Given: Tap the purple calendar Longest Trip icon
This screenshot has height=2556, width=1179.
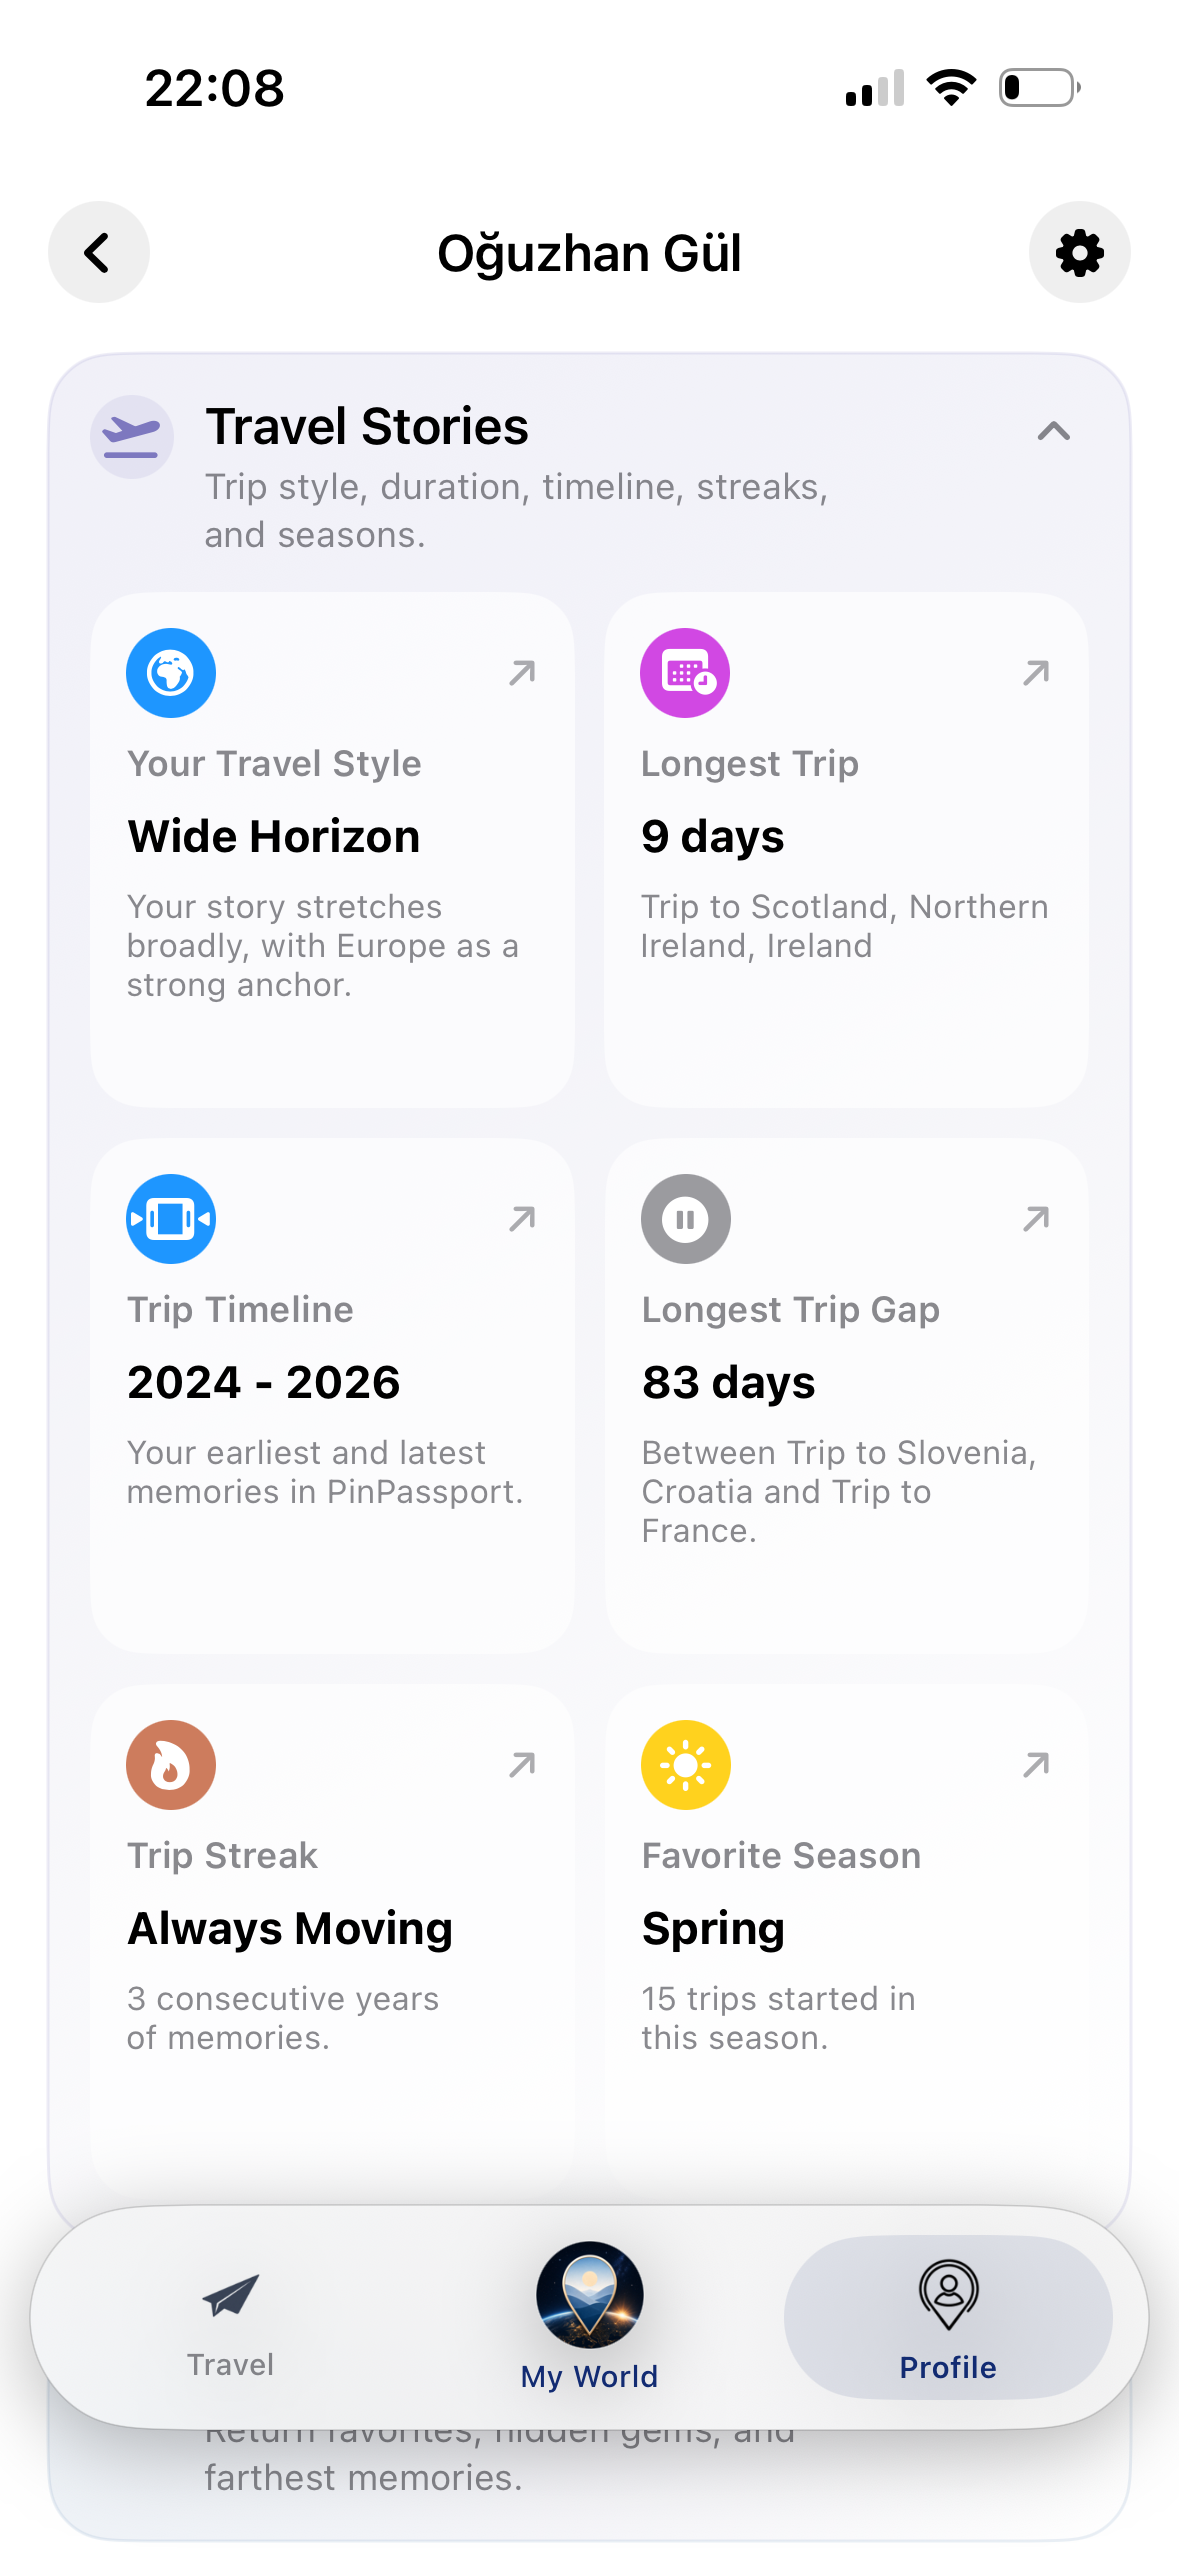Looking at the screenshot, I should 685,673.
